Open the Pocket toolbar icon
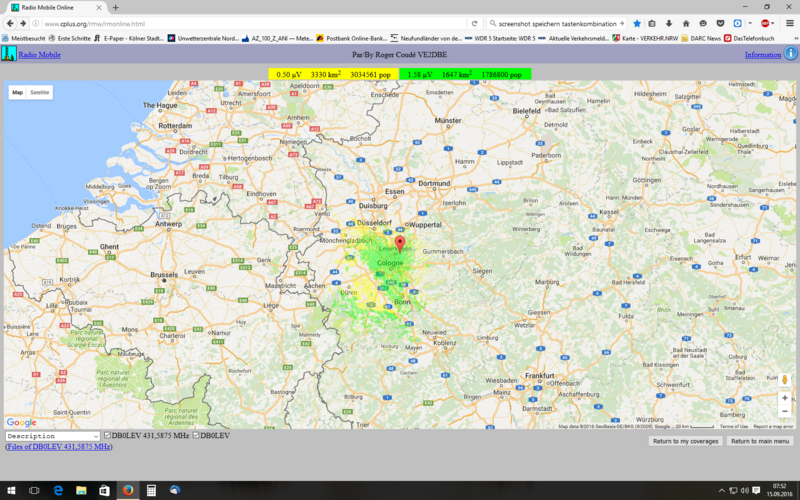Screen dimensions: 800x500 point(720,23)
